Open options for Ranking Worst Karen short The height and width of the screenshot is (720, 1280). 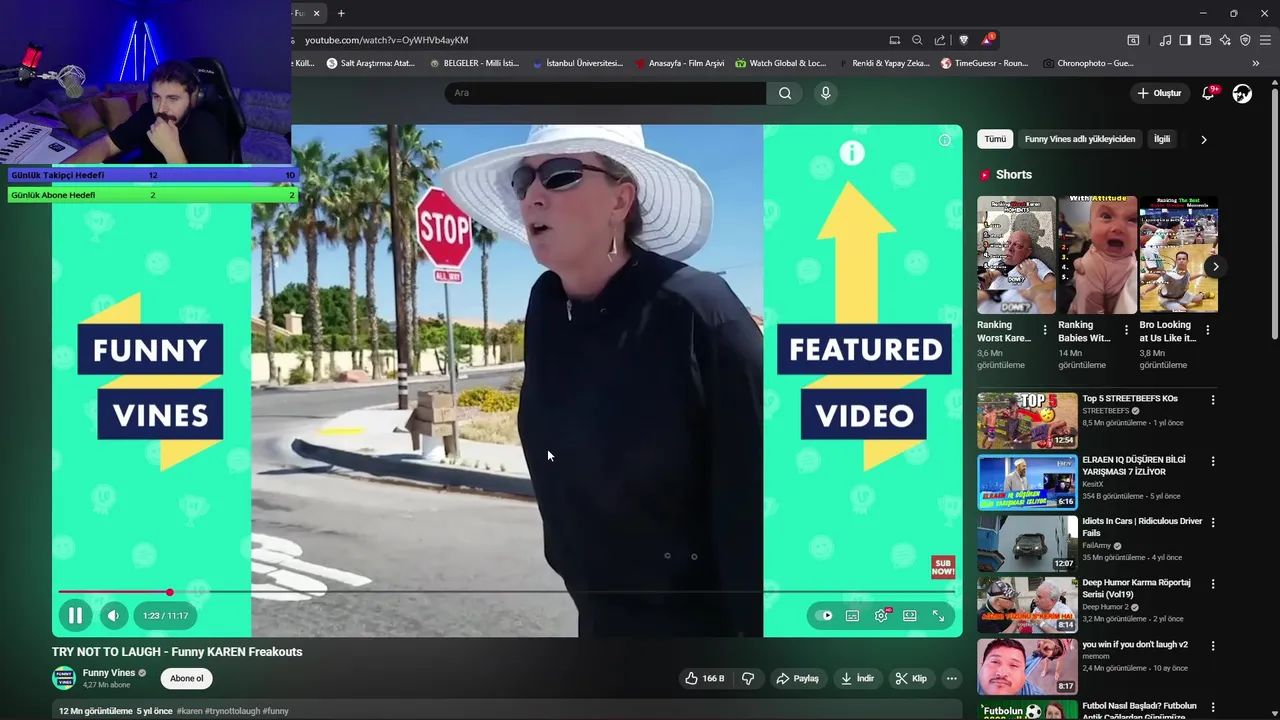click(x=1045, y=330)
